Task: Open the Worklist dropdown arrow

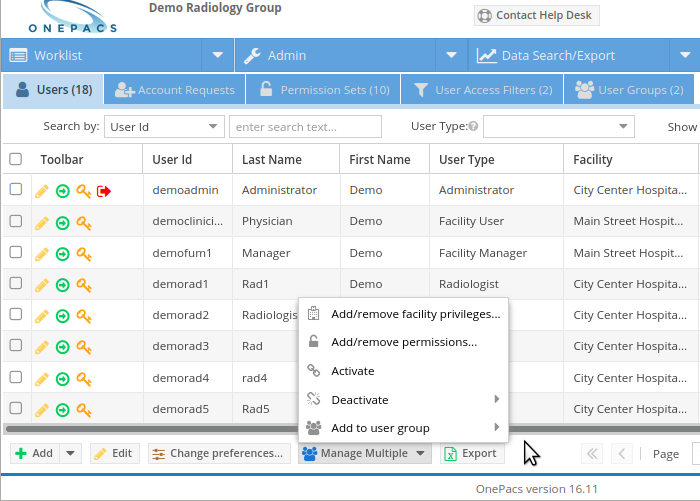Action: 217,55
